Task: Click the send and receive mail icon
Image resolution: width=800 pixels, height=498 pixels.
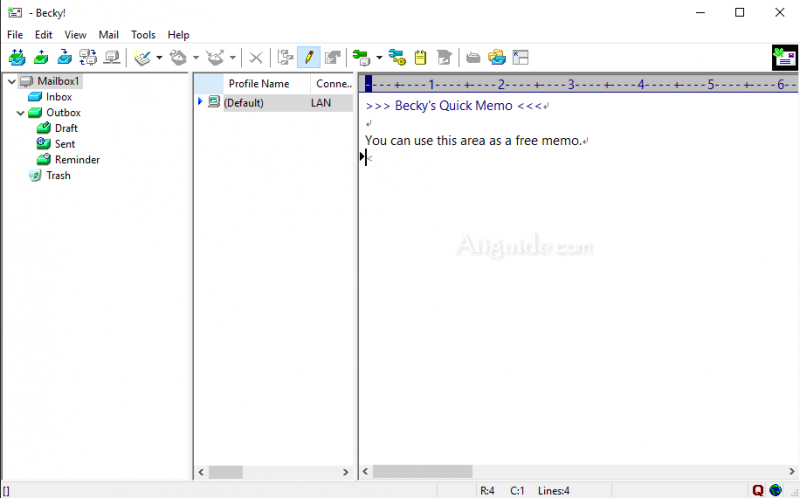Action: (x=17, y=57)
